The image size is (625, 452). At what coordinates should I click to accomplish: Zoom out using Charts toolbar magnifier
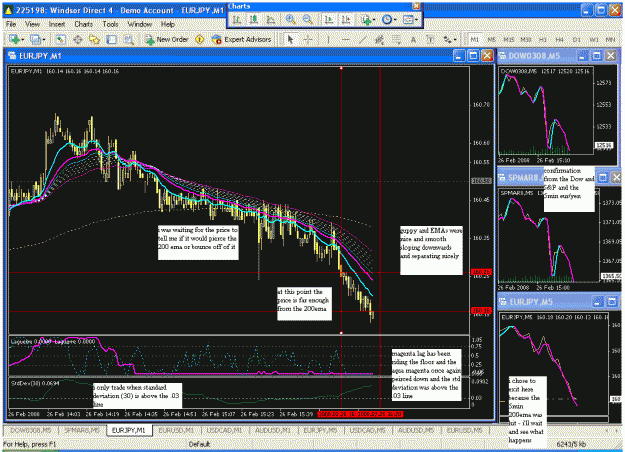307,19
